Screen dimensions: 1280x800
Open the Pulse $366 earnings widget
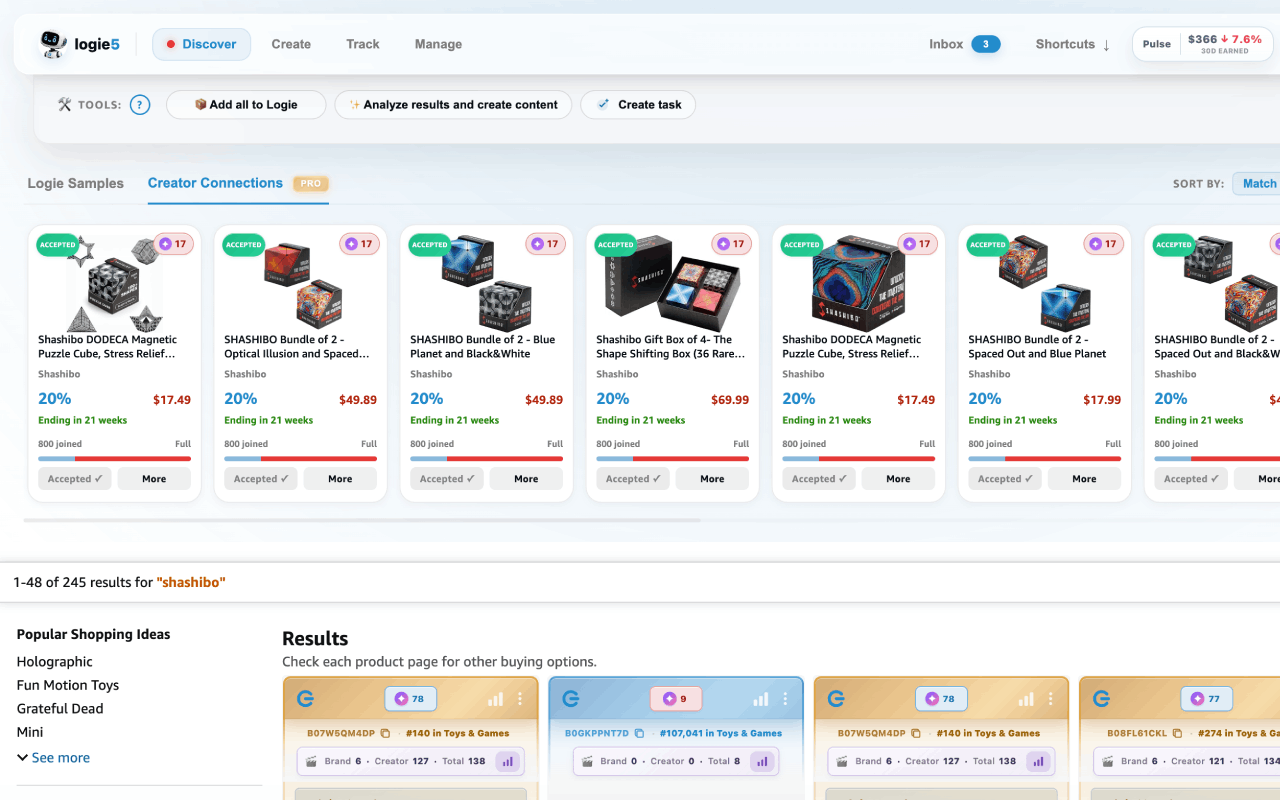(1202, 44)
